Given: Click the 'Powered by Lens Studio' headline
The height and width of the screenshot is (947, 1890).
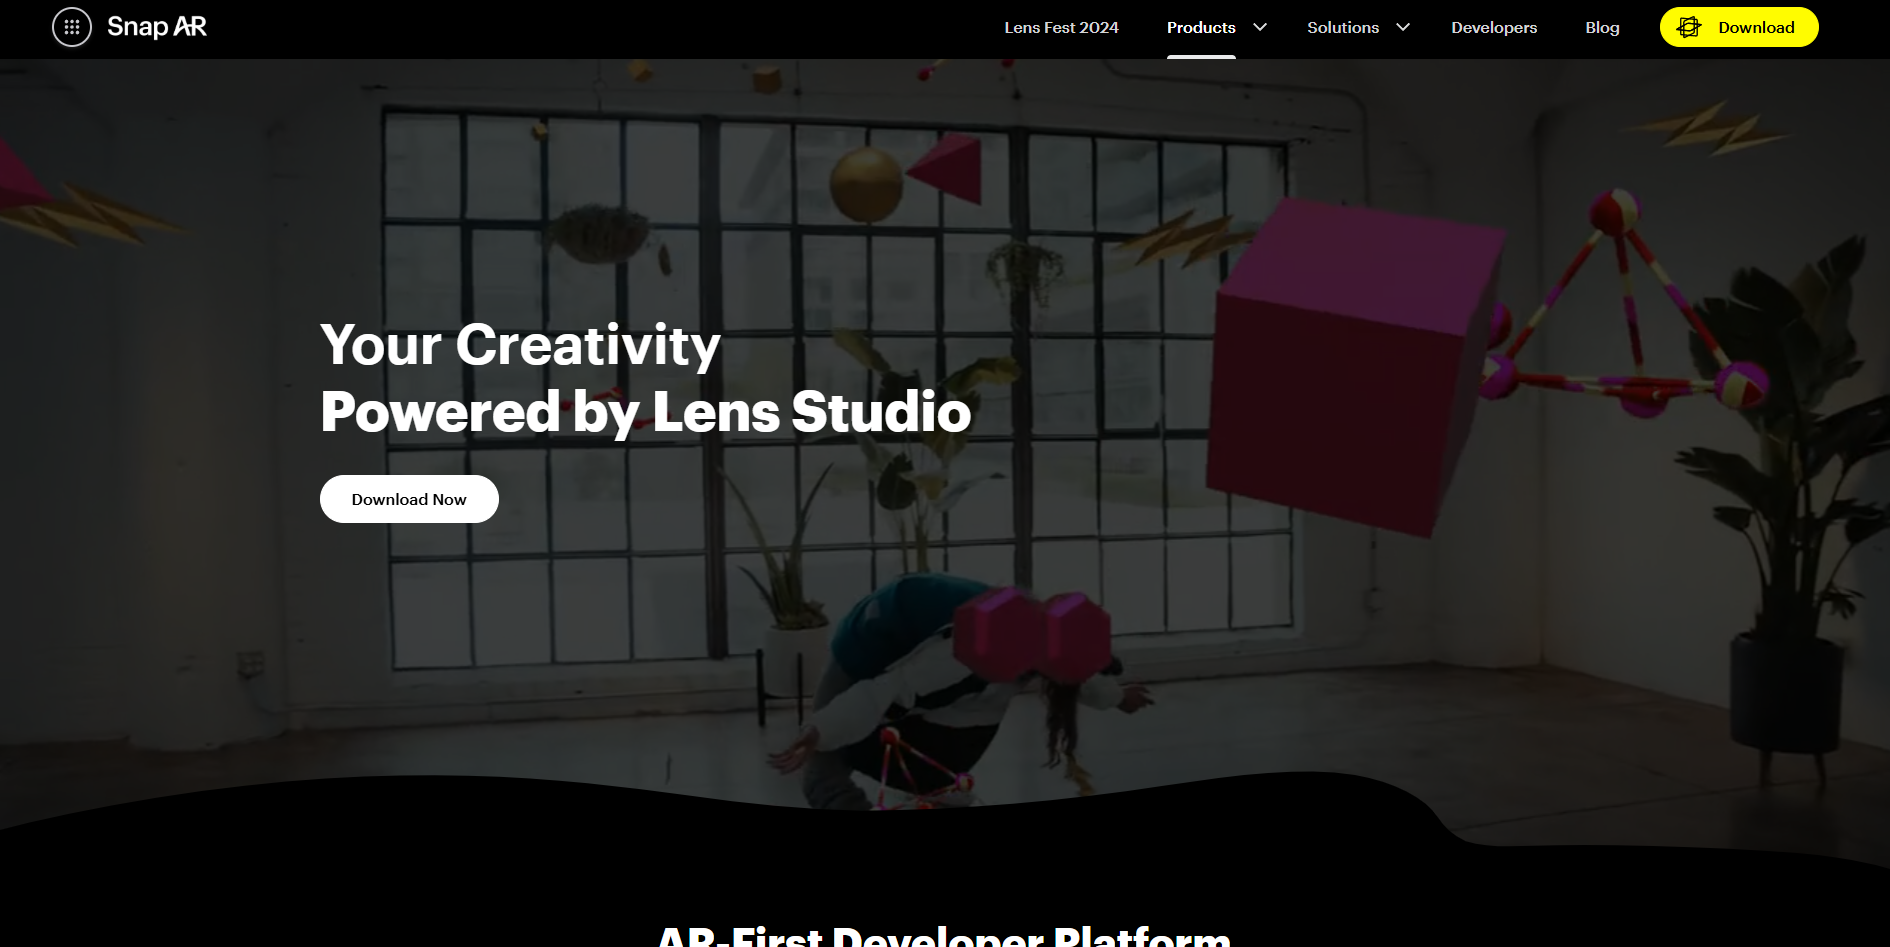Looking at the screenshot, I should pos(646,411).
